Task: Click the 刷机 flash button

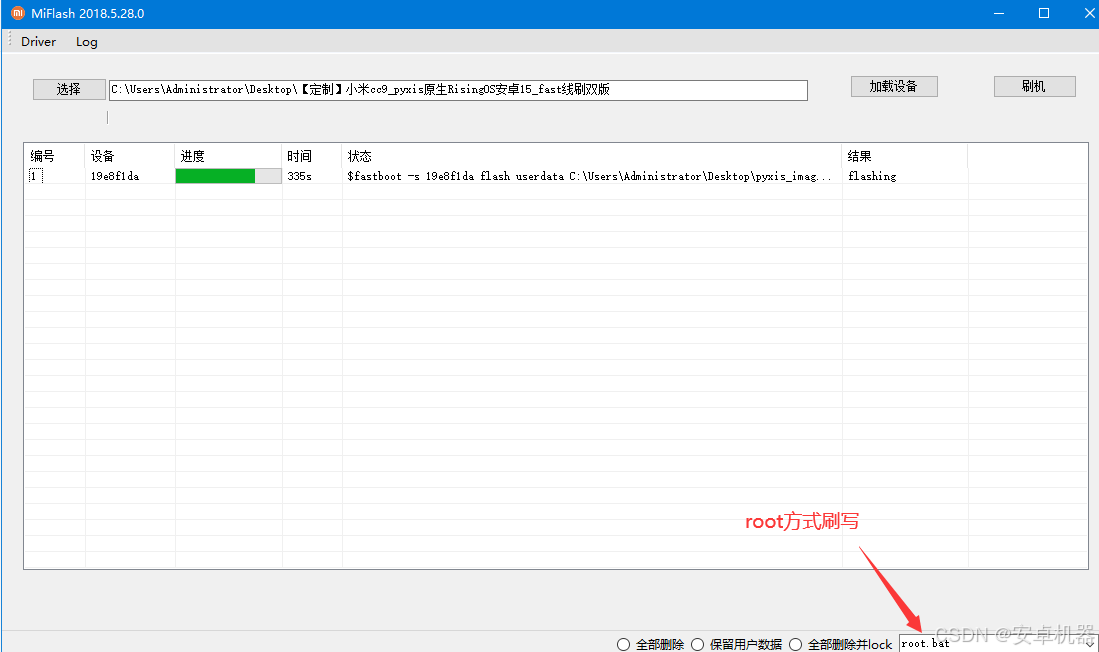Action: [x=1034, y=86]
